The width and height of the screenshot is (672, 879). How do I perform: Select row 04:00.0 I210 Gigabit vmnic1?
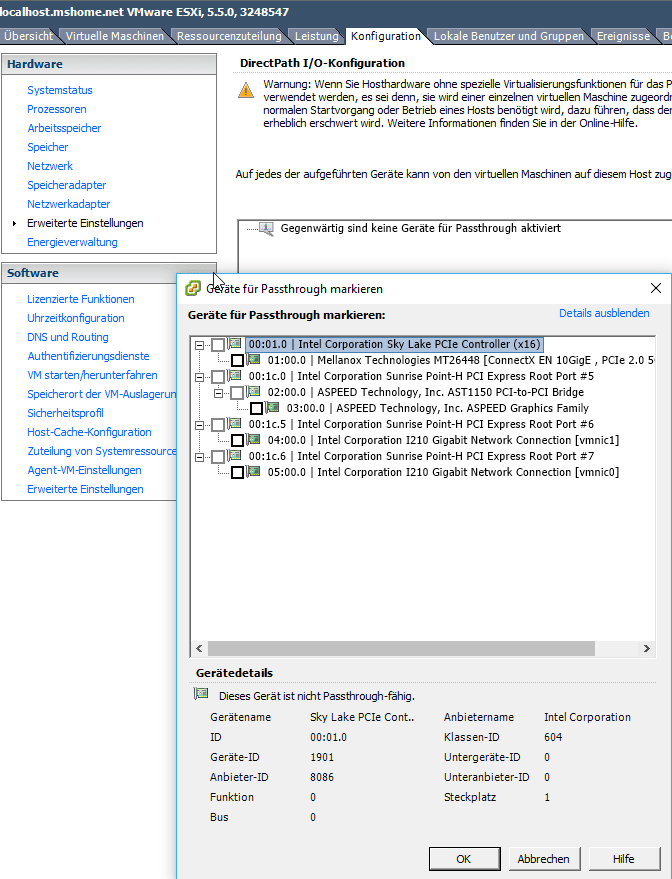pyautogui.click(x=443, y=440)
